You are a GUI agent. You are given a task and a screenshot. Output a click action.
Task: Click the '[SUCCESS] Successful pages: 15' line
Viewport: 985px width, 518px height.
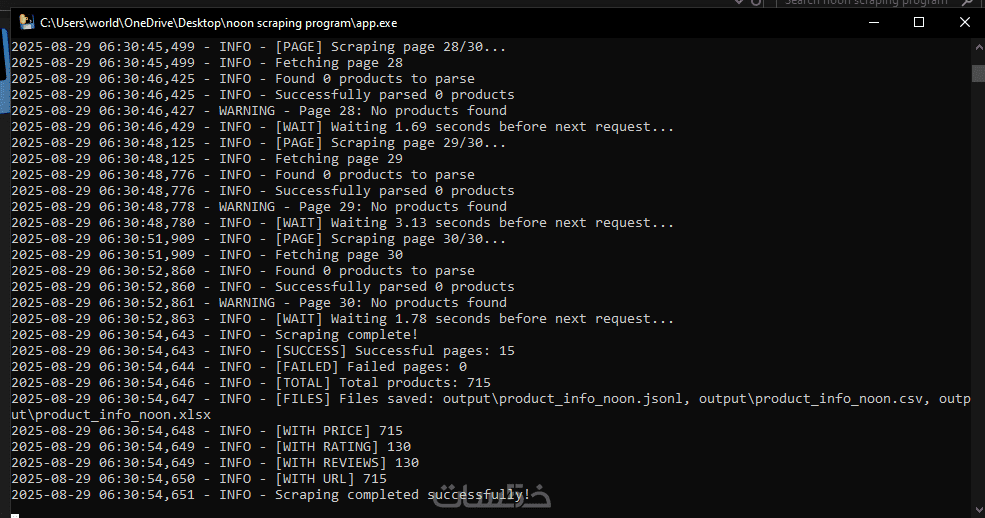click(x=394, y=351)
